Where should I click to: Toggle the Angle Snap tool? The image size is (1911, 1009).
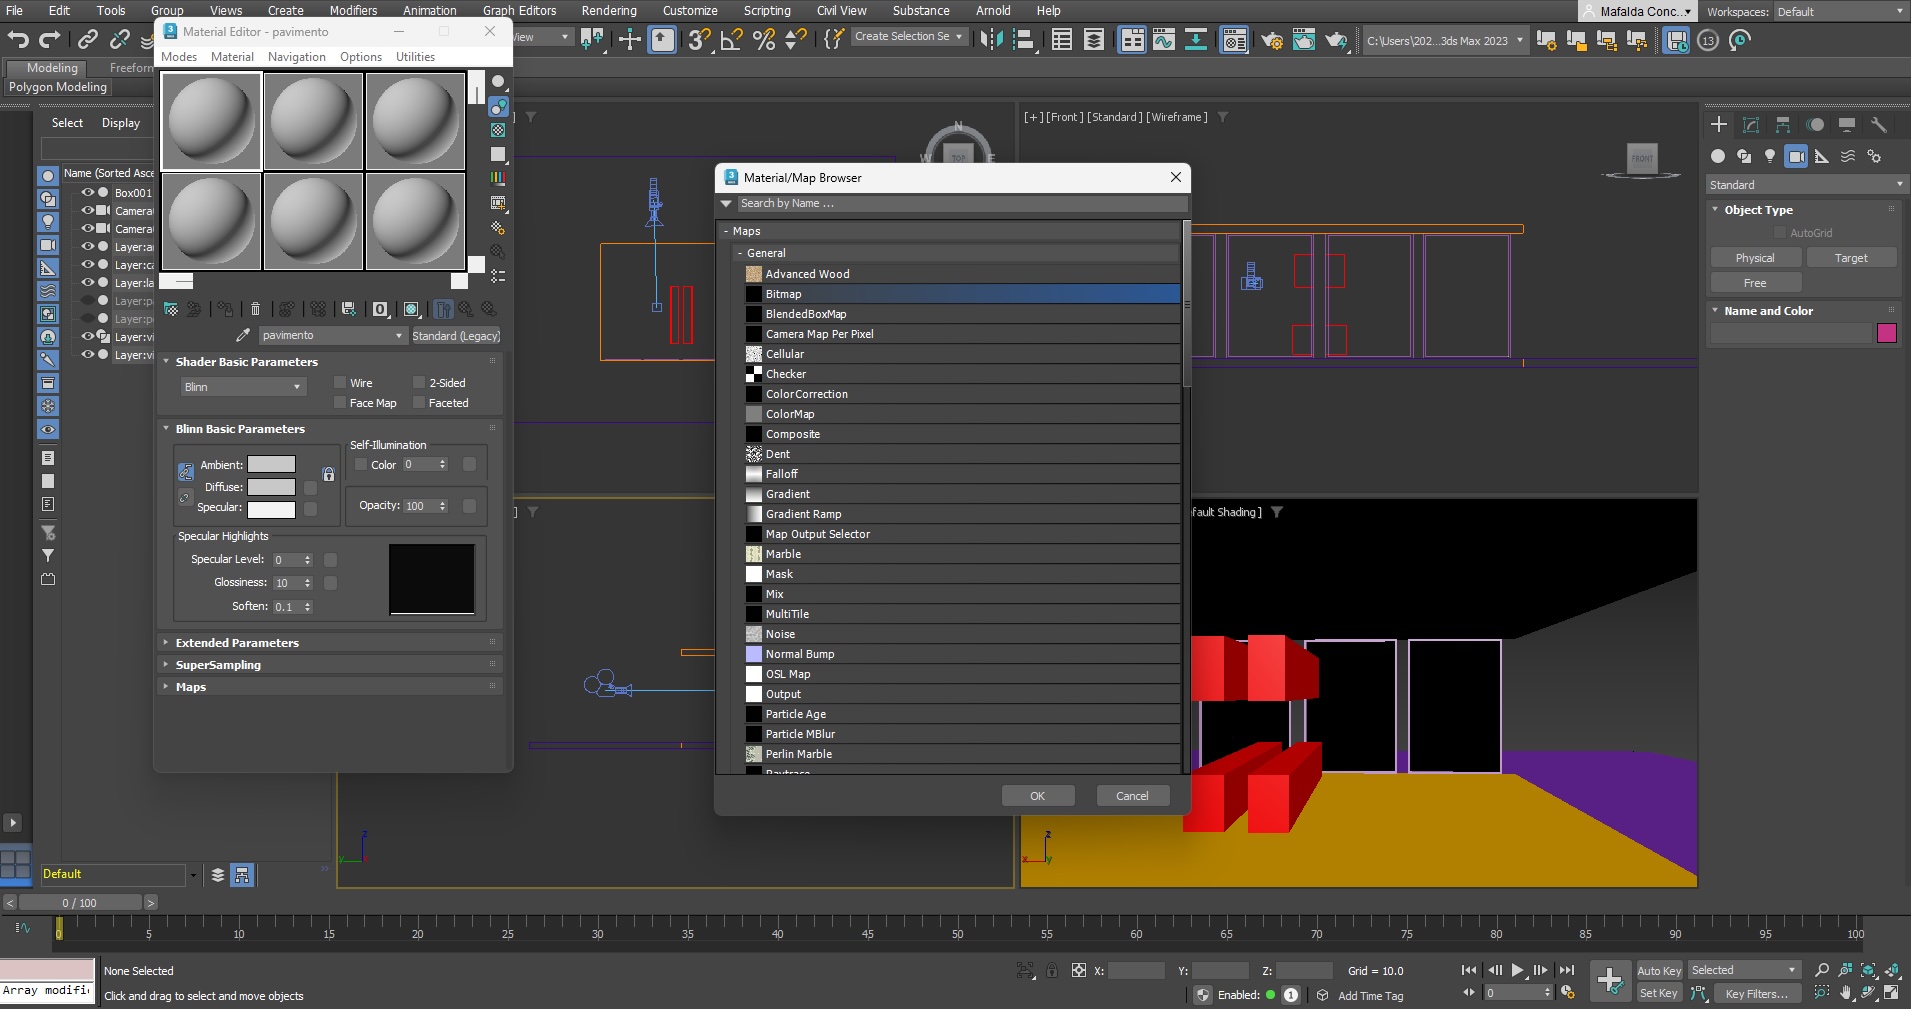pos(732,40)
